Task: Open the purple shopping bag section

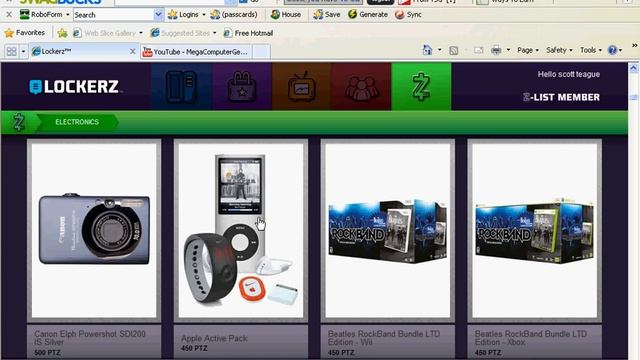Action: pyautogui.click(x=242, y=86)
